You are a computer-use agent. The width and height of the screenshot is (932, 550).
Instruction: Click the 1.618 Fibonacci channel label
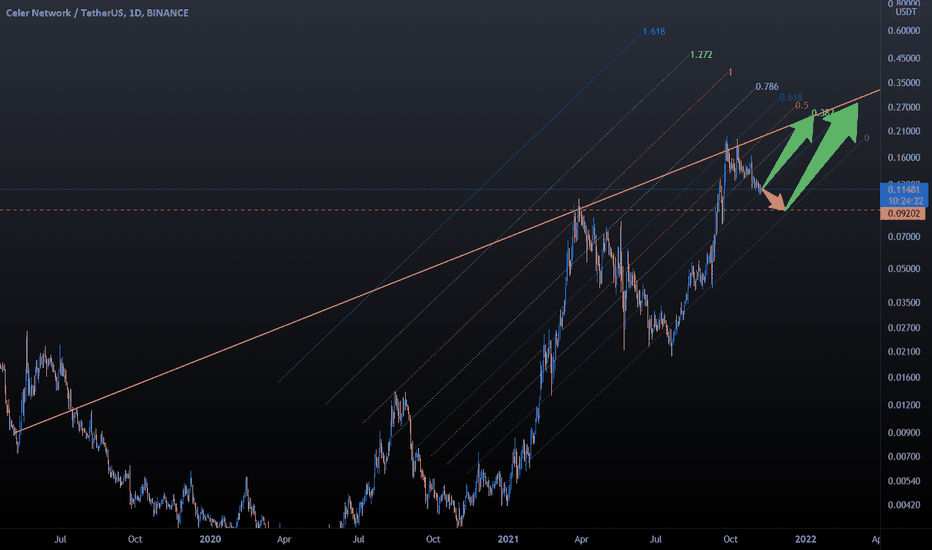(x=654, y=32)
